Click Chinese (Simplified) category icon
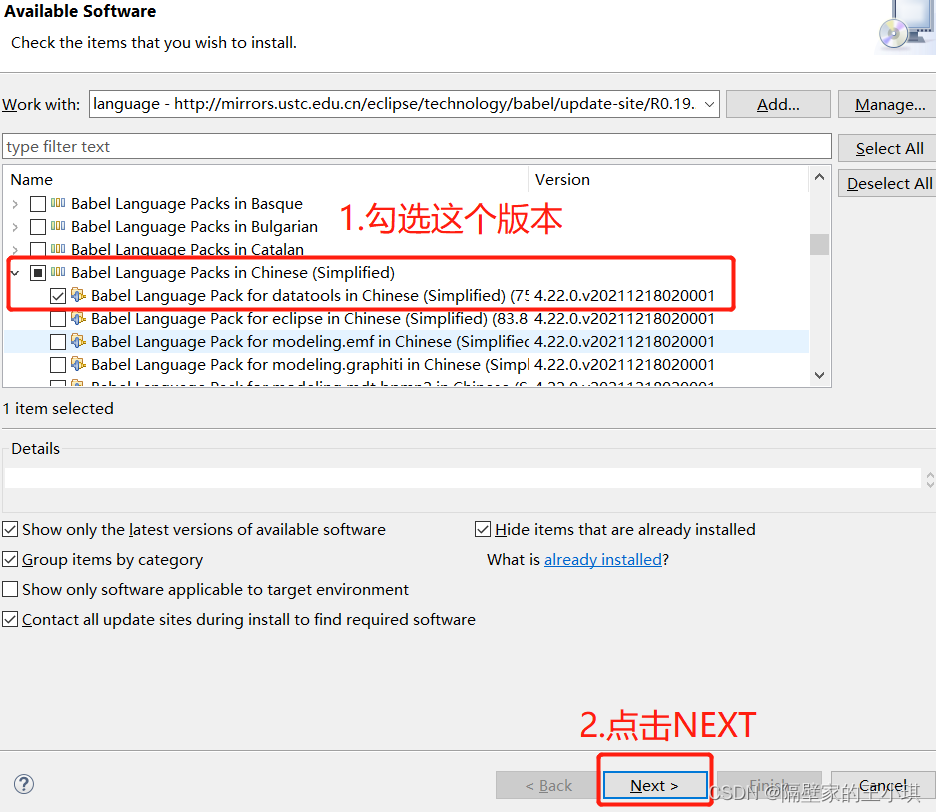This screenshot has height=812, width=936. coord(58,272)
